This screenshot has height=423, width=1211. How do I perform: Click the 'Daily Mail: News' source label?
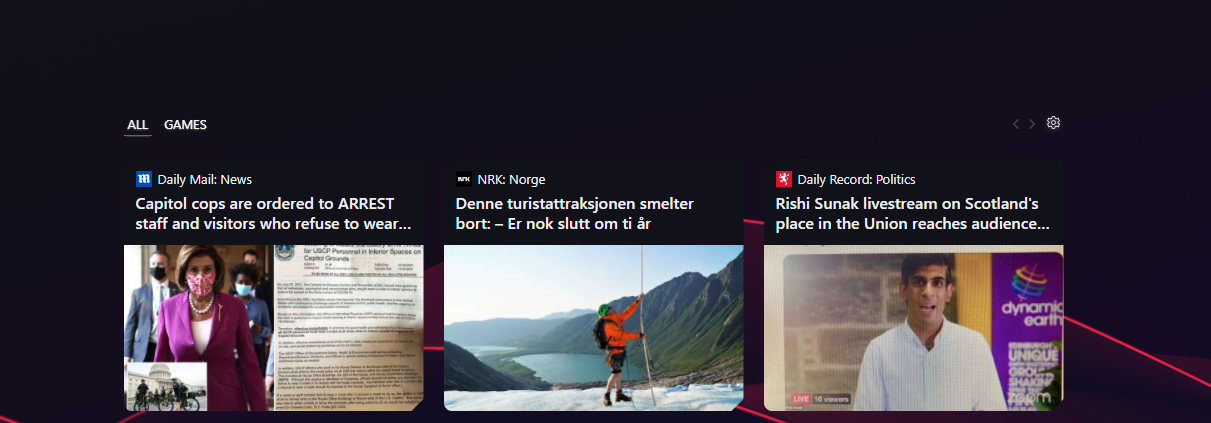pyautogui.click(x=204, y=180)
